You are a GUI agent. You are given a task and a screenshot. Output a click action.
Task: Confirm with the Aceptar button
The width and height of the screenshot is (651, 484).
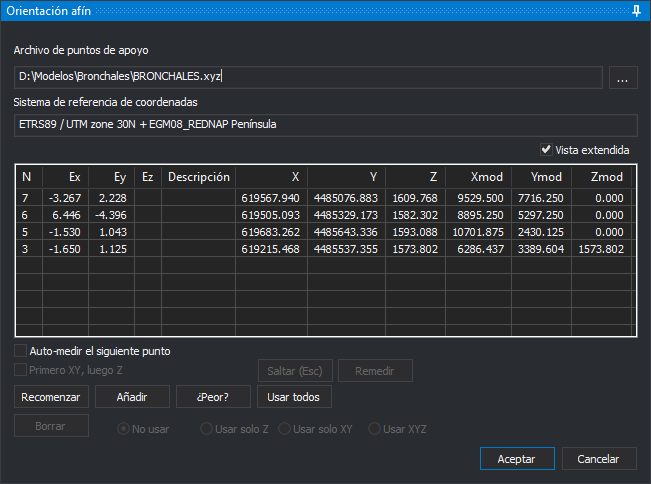[517, 459]
